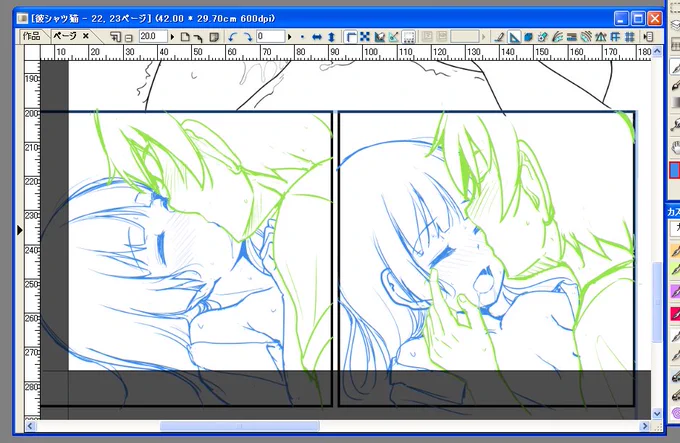Click the side panel toggle icon

point(649,37)
